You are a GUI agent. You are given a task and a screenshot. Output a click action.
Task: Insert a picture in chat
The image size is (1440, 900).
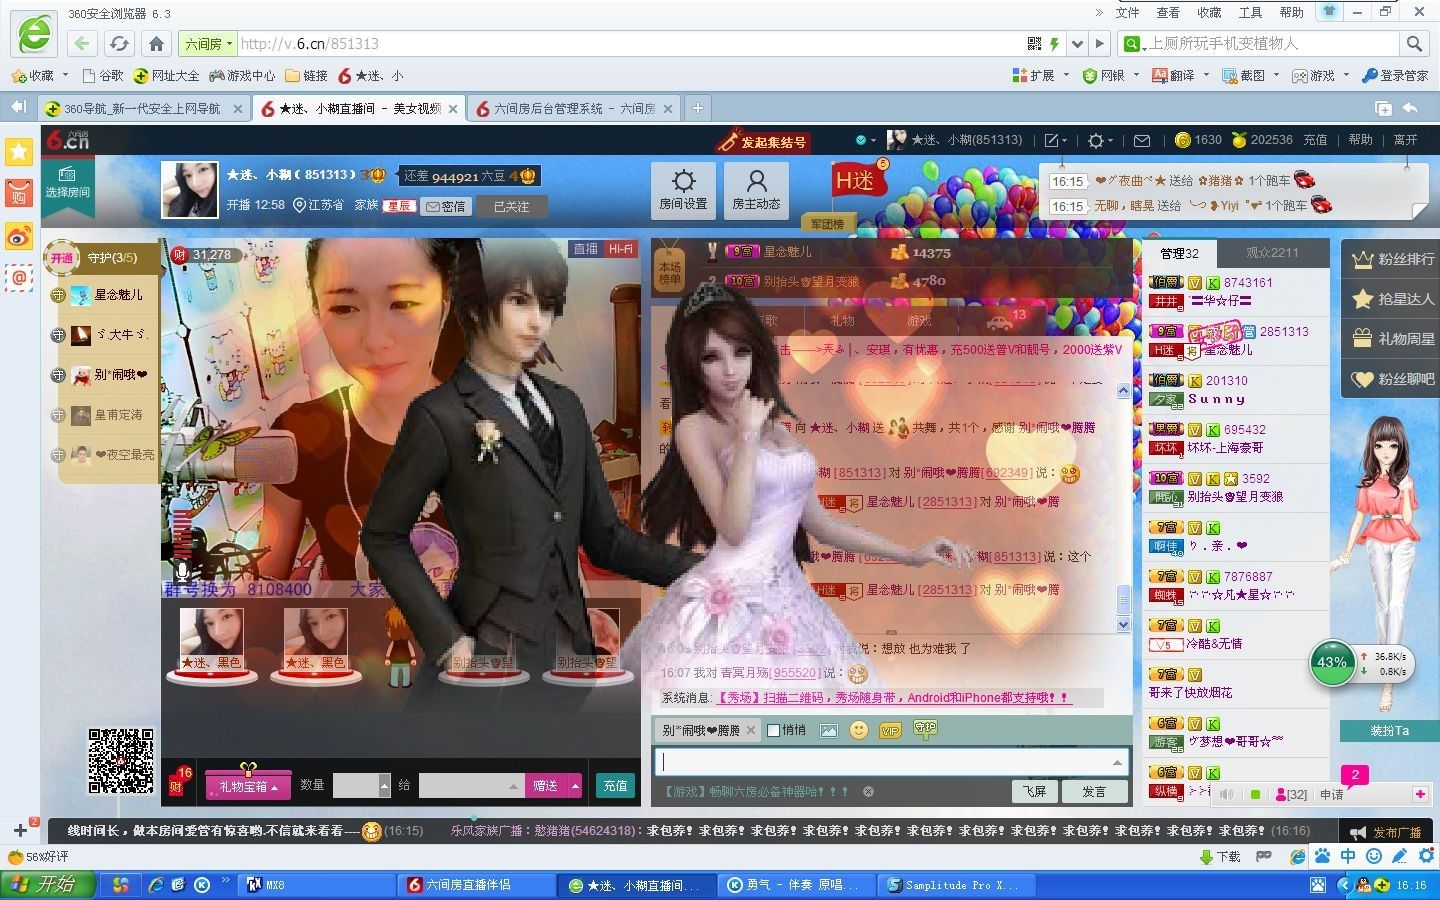tap(829, 731)
